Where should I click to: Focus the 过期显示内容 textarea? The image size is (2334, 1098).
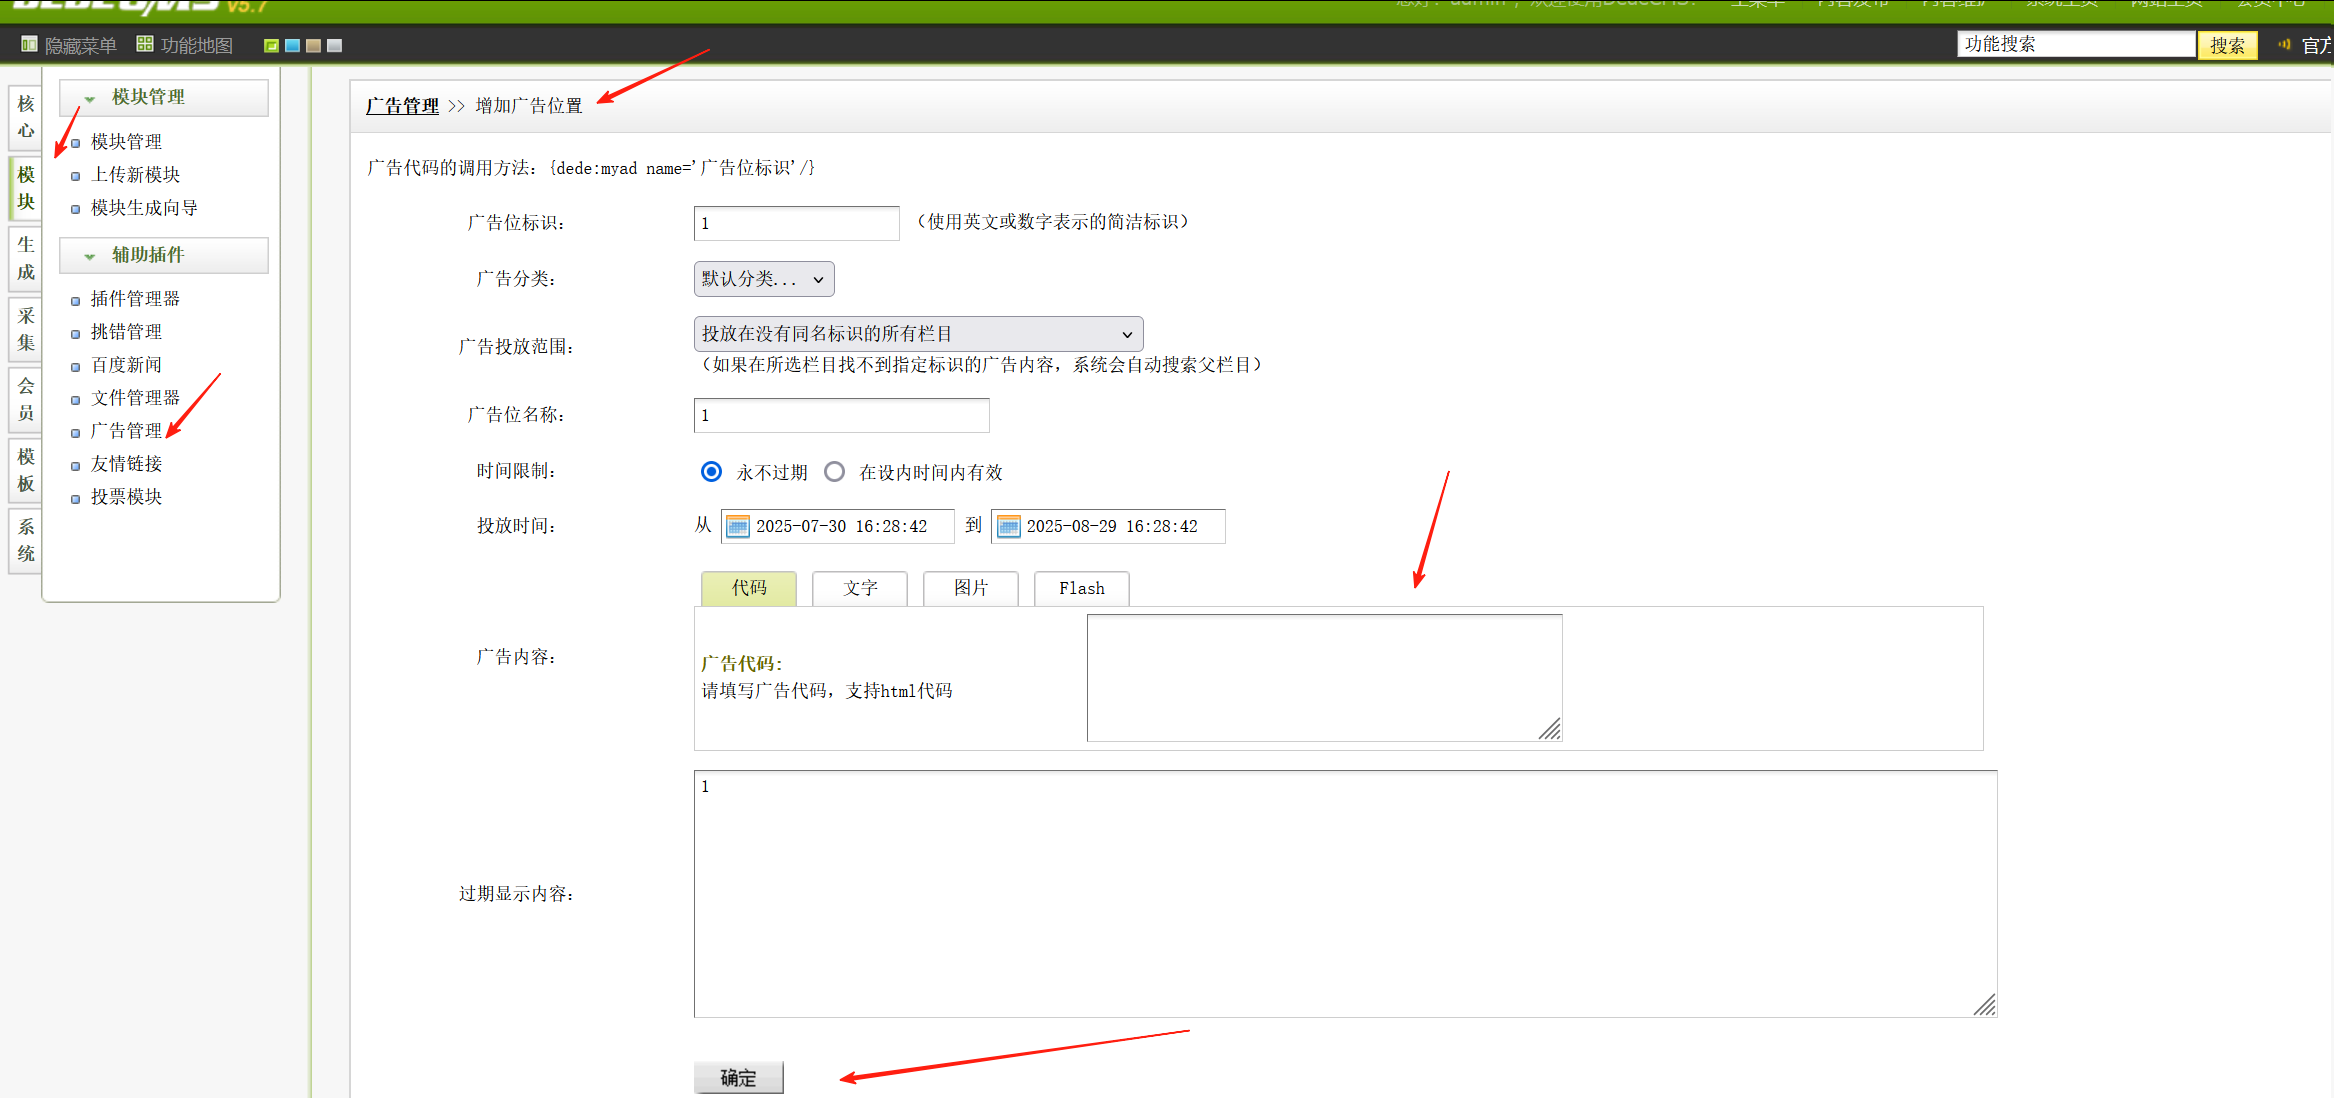[x=1345, y=894]
